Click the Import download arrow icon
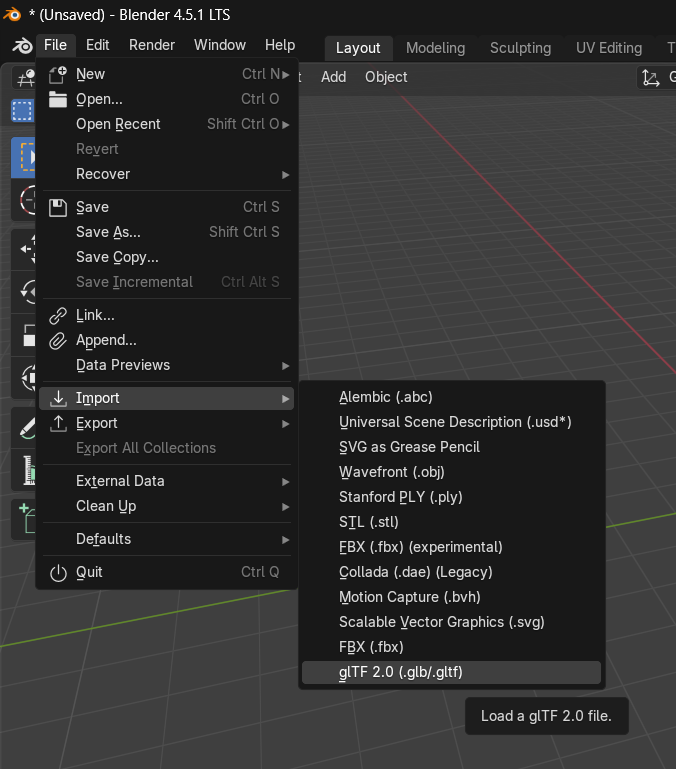Screen dimensions: 676x769 58,398
